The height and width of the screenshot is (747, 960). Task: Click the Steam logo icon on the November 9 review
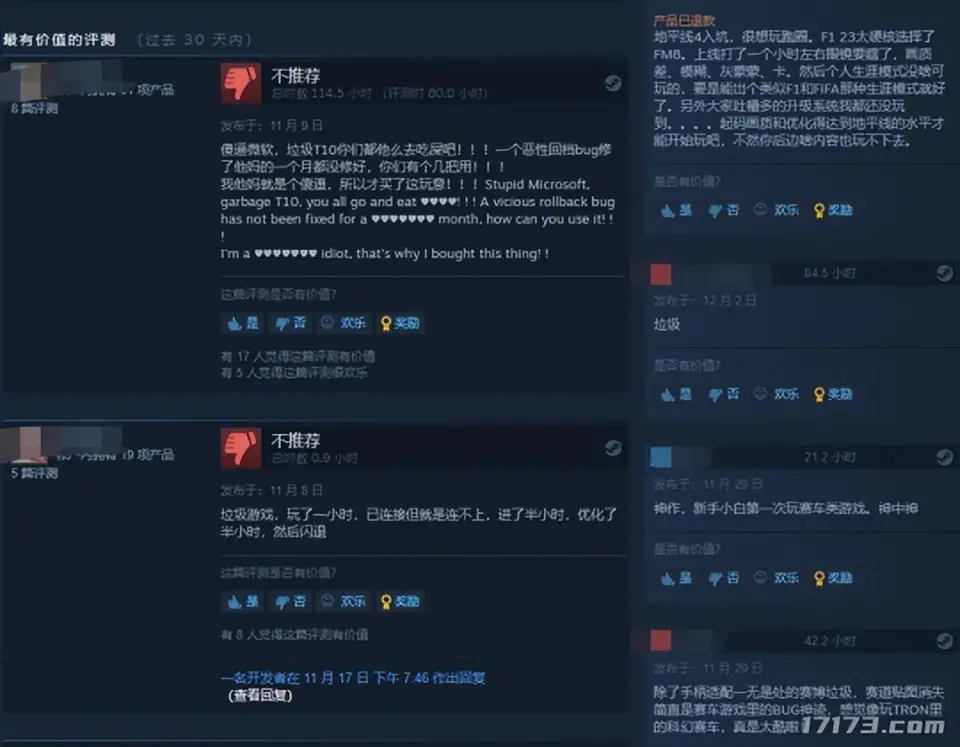(613, 83)
